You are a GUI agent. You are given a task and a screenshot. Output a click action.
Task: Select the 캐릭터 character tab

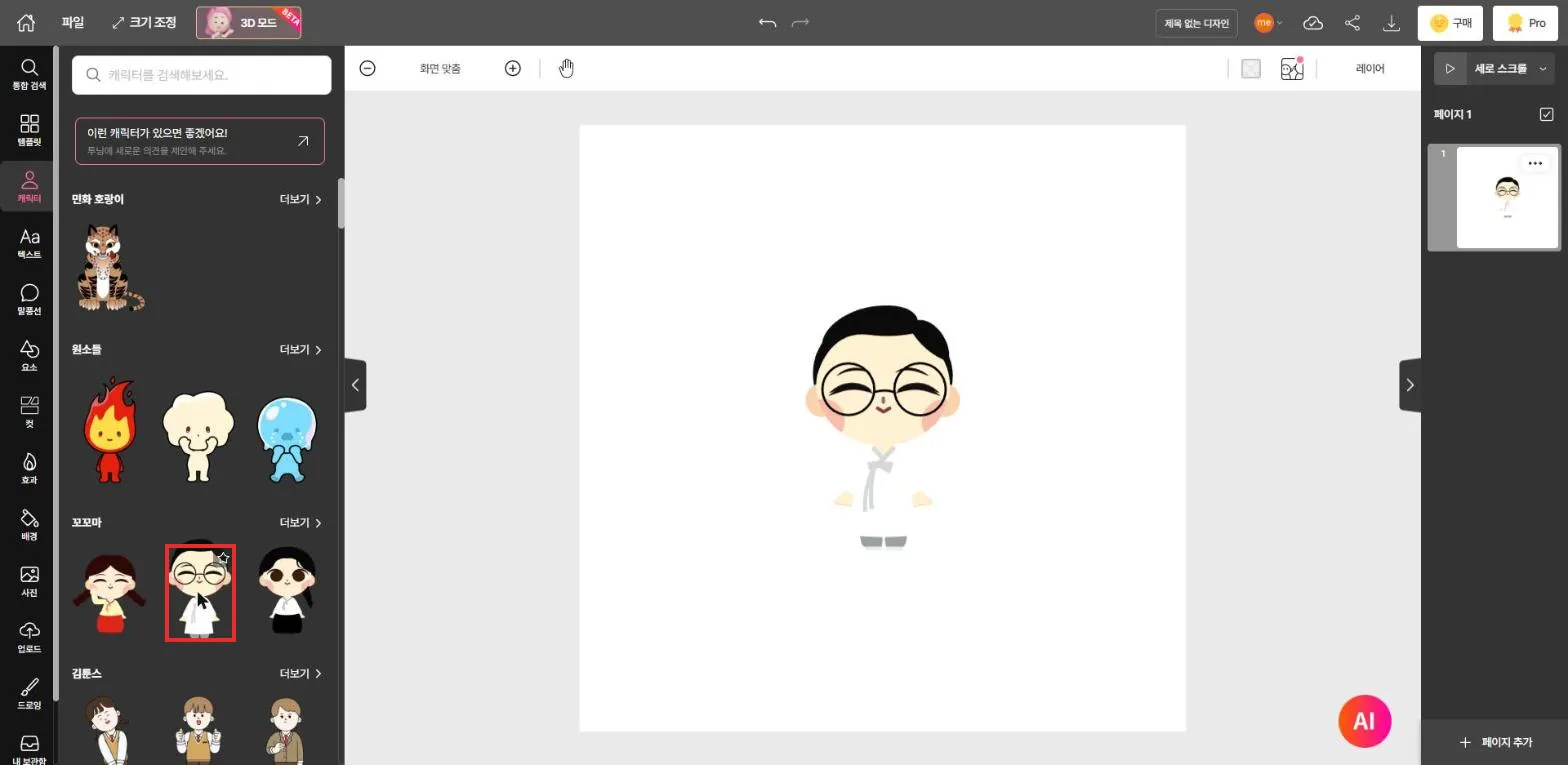29,187
